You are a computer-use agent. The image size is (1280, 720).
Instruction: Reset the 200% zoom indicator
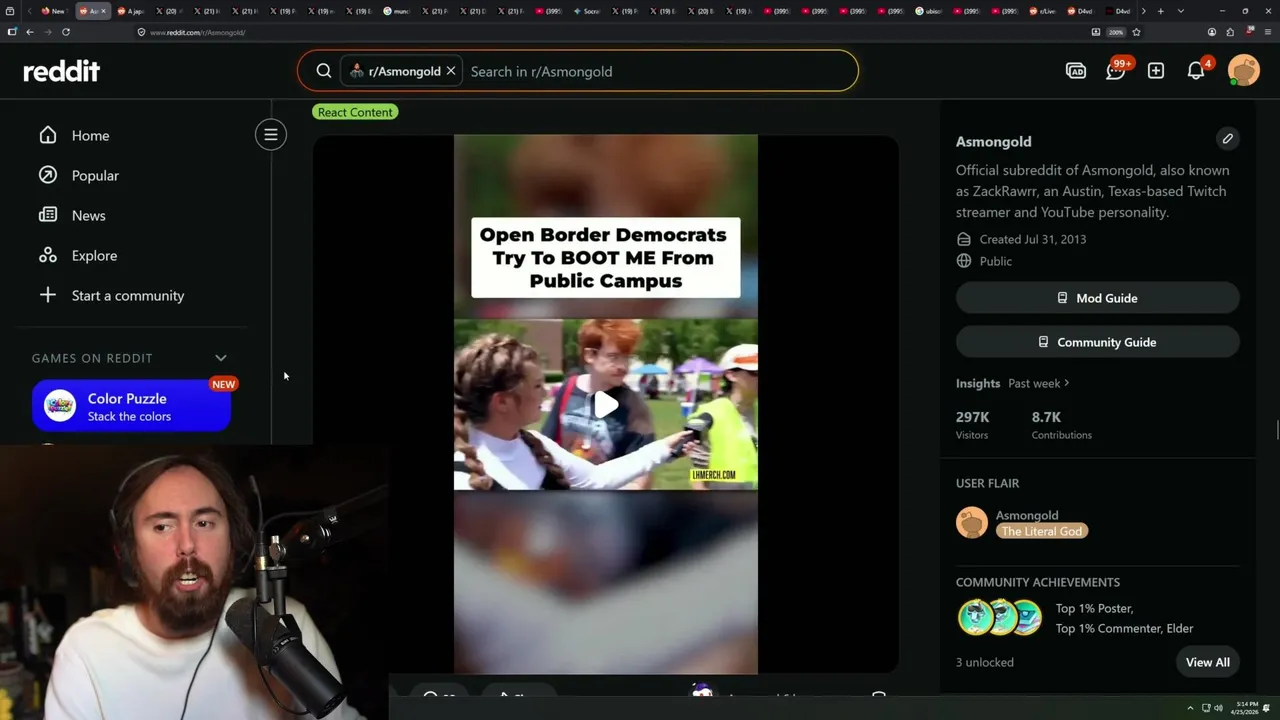click(x=1116, y=32)
